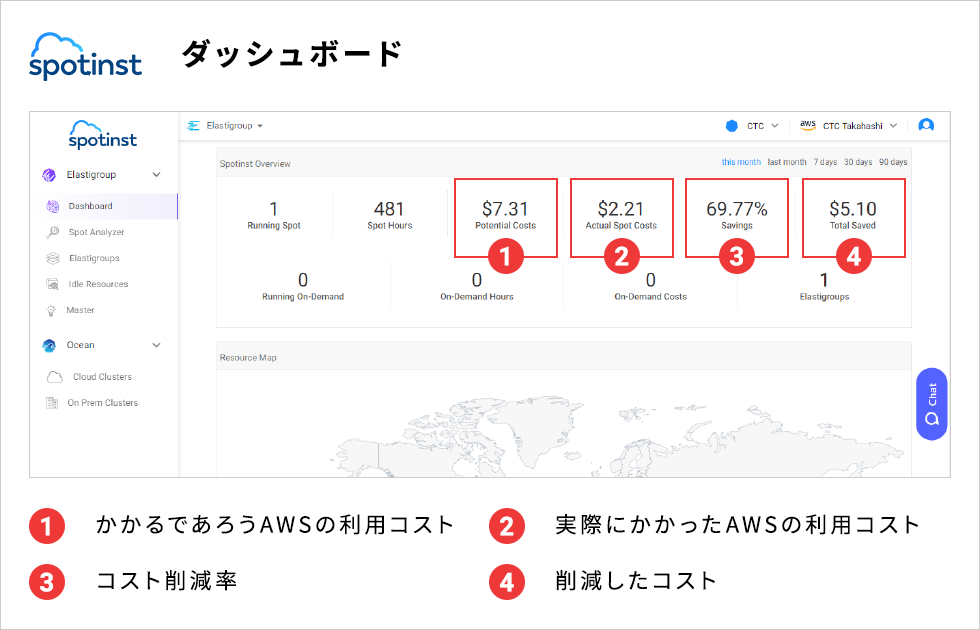980x630 pixels.
Task: Click the 69.77% Savings value
Action: pos(737,209)
